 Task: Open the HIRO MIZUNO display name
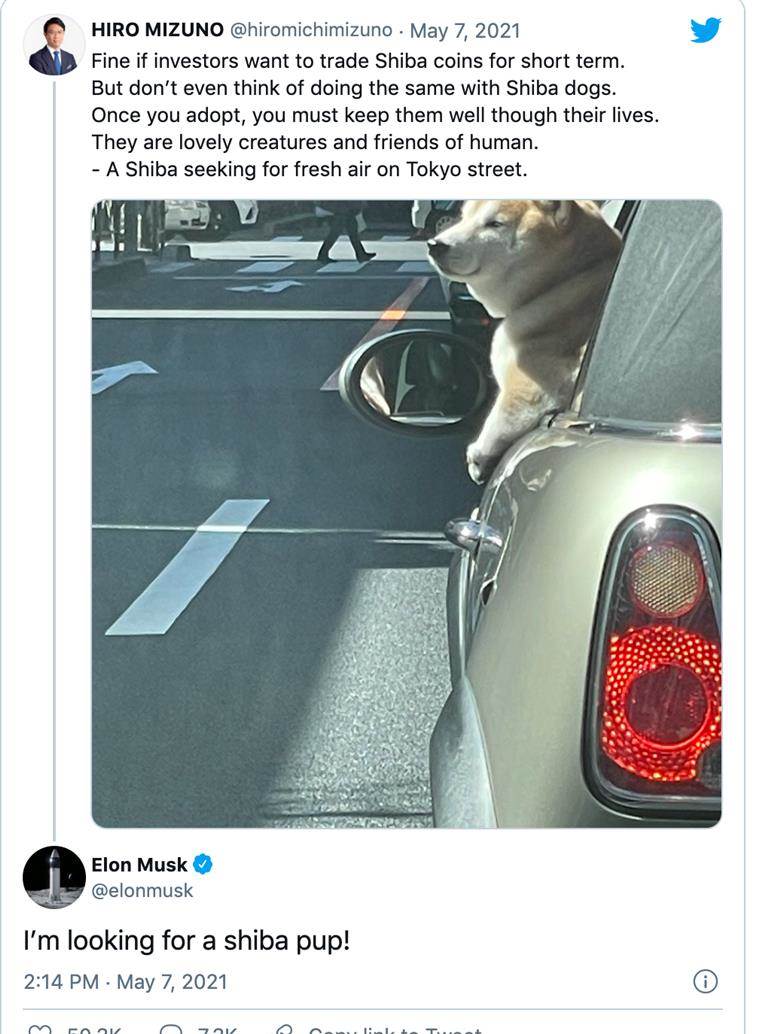[158, 30]
